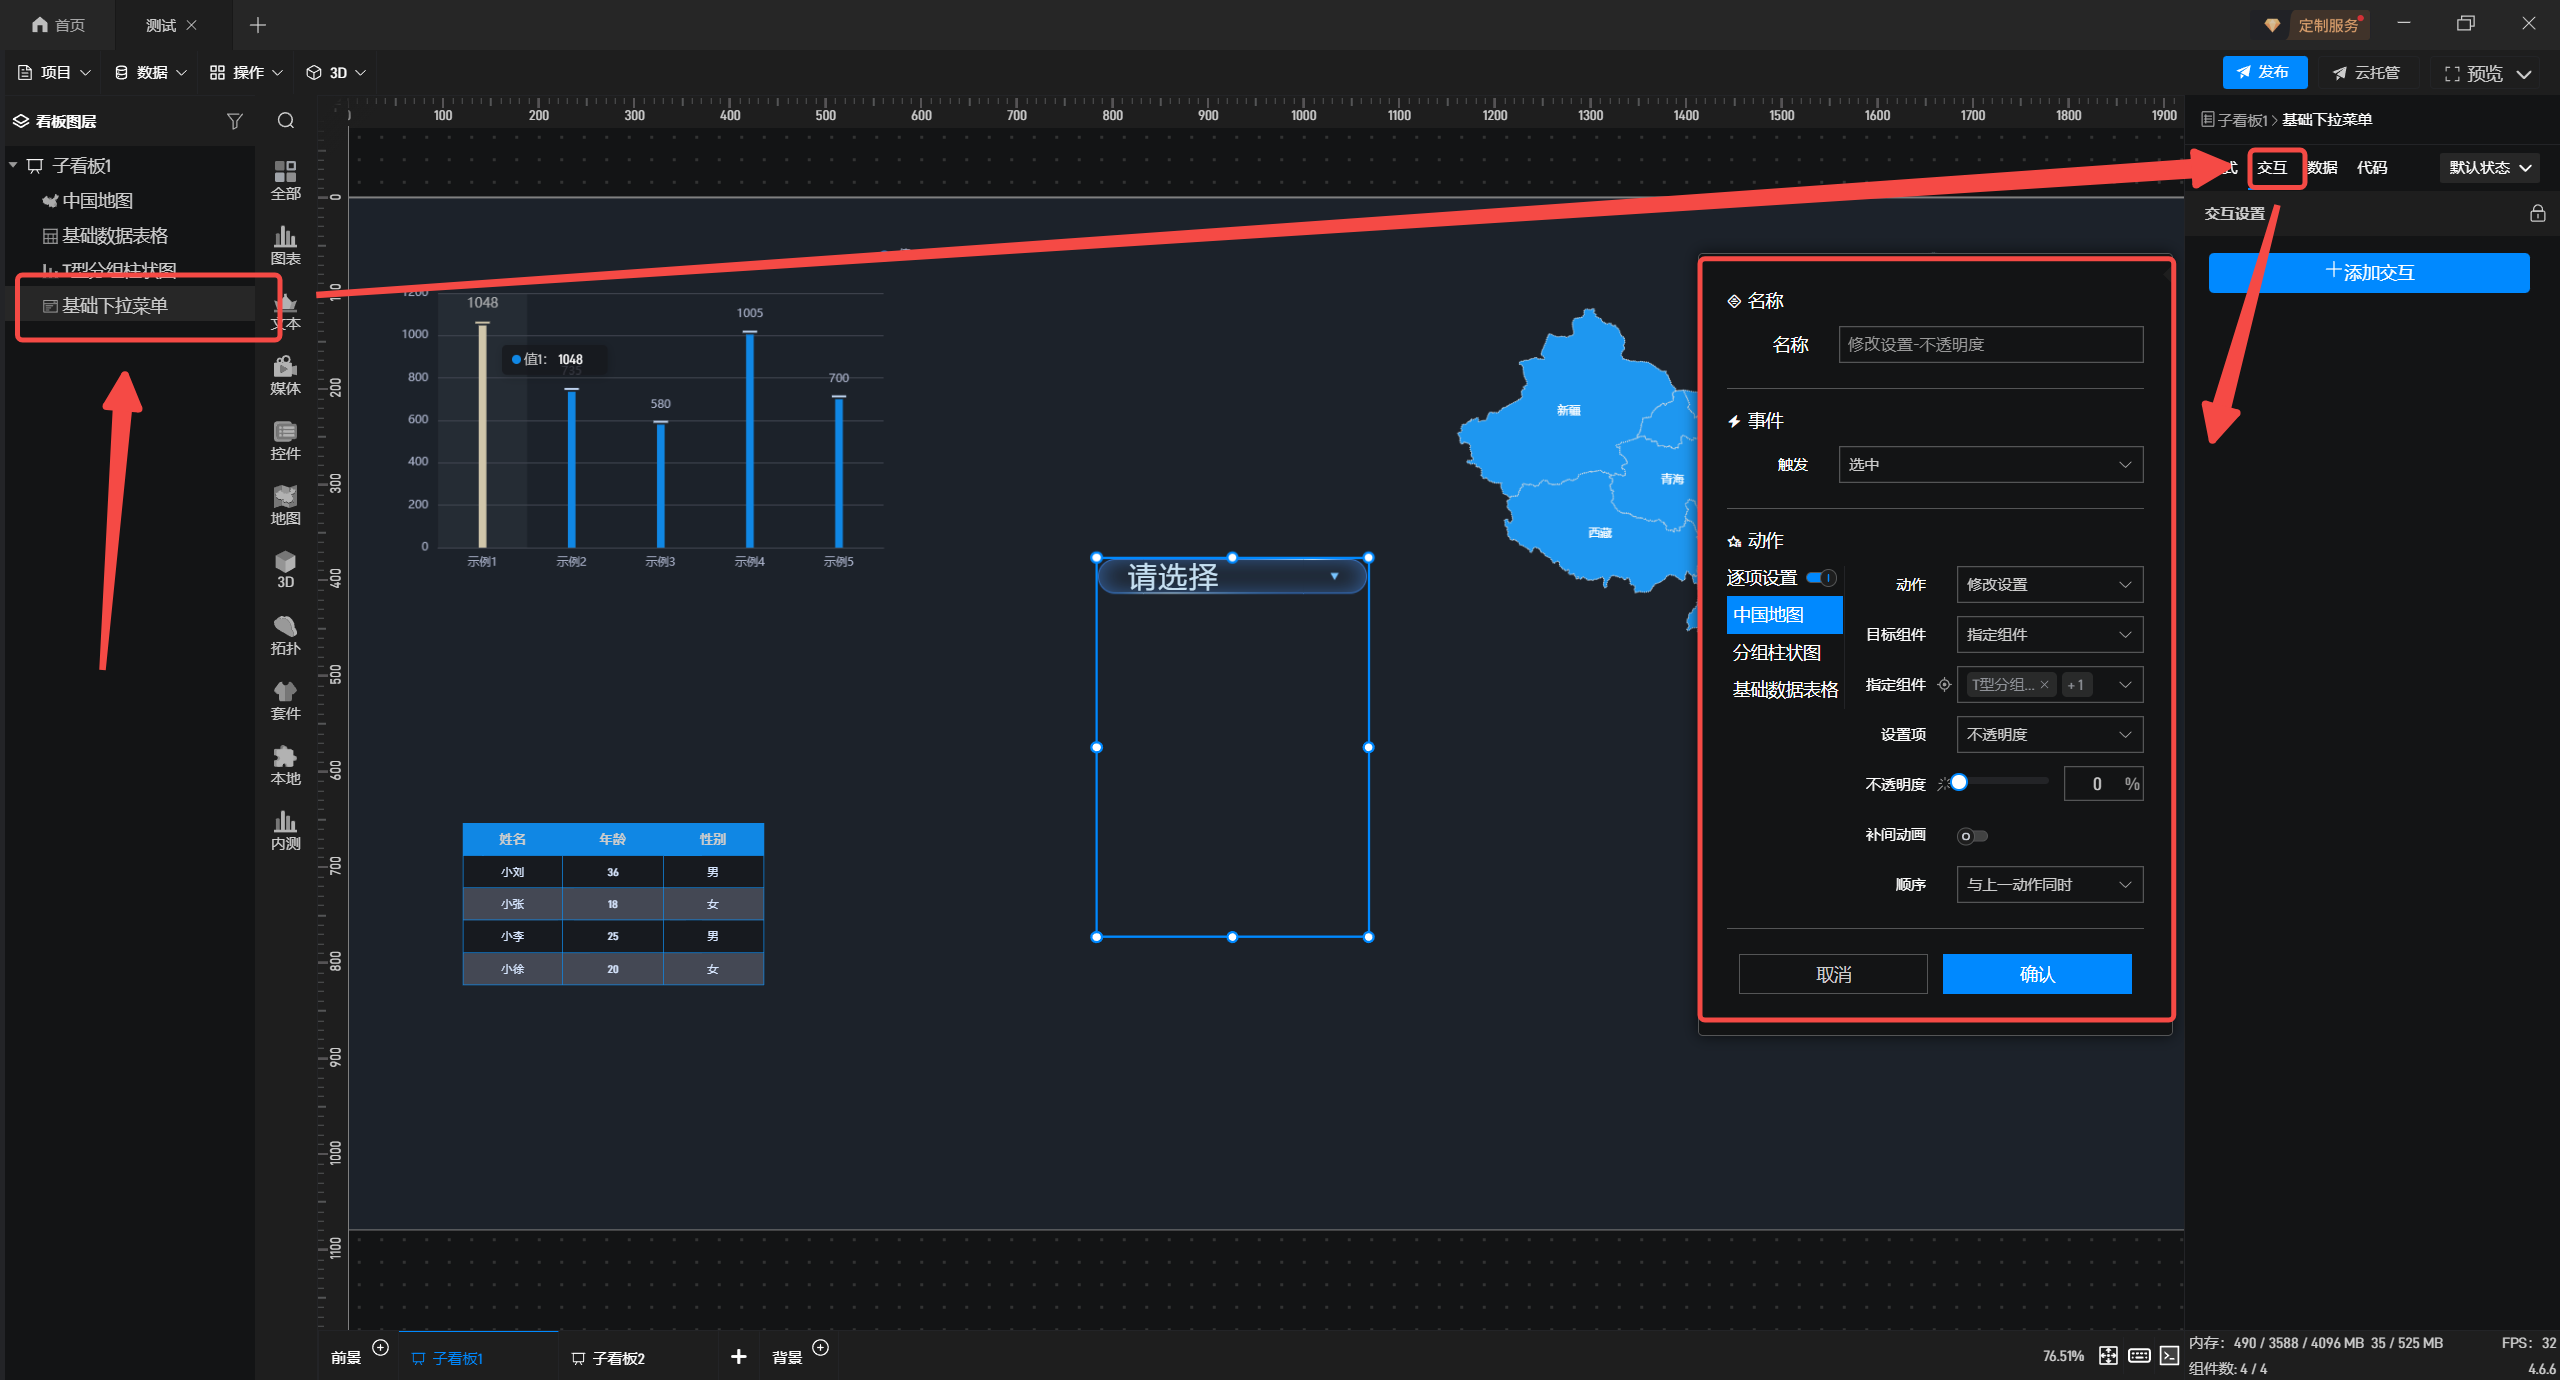Expand the 默认状态 dropdown
This screenshot has height=1380, width=2560.
(2489, 168)
